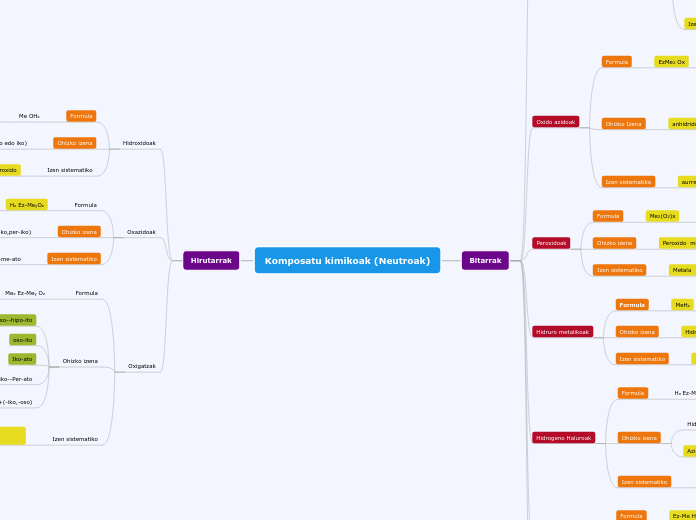
Task: Click the Oxigatzak branch label
Action: pos(142,366)
